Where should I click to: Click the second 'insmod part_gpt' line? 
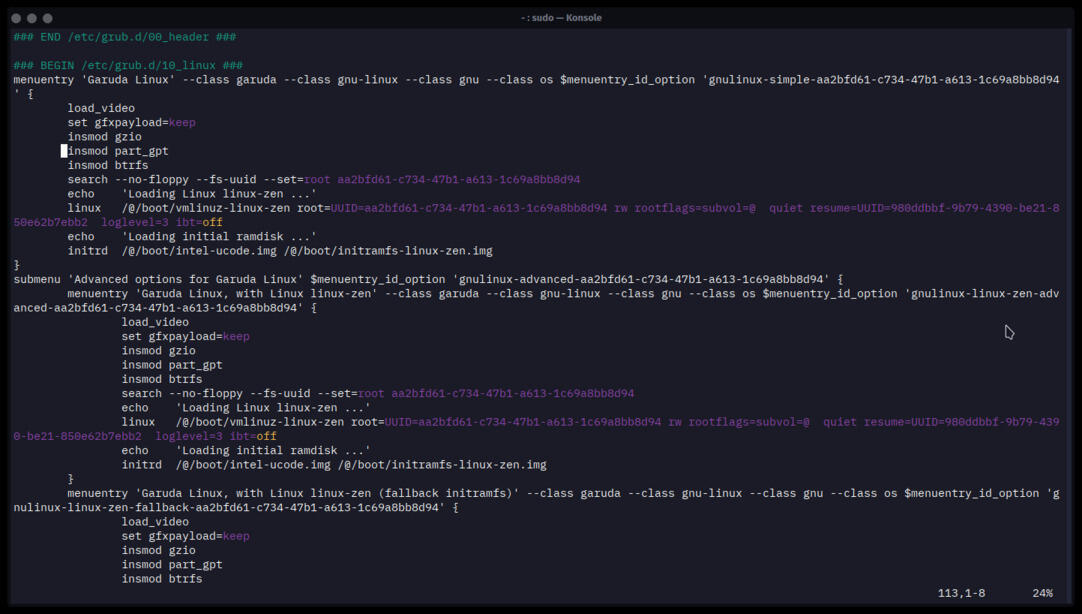(x=172, y=365)
